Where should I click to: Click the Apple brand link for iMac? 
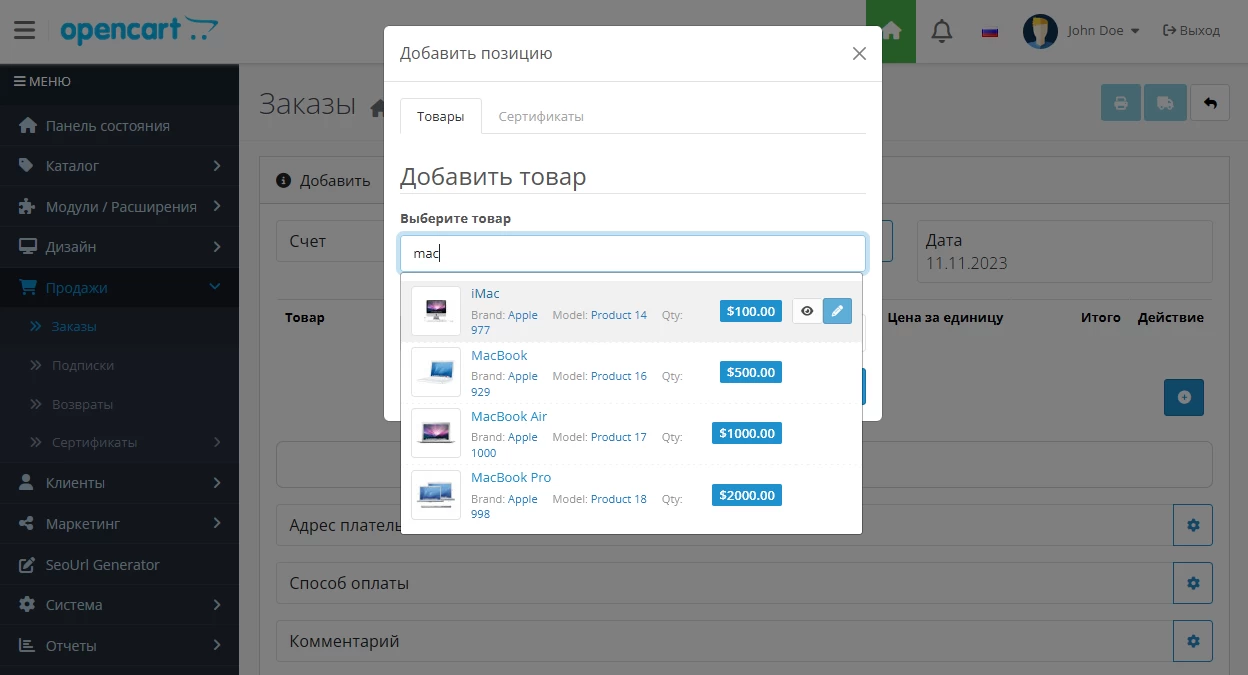[x=523, y=315]
